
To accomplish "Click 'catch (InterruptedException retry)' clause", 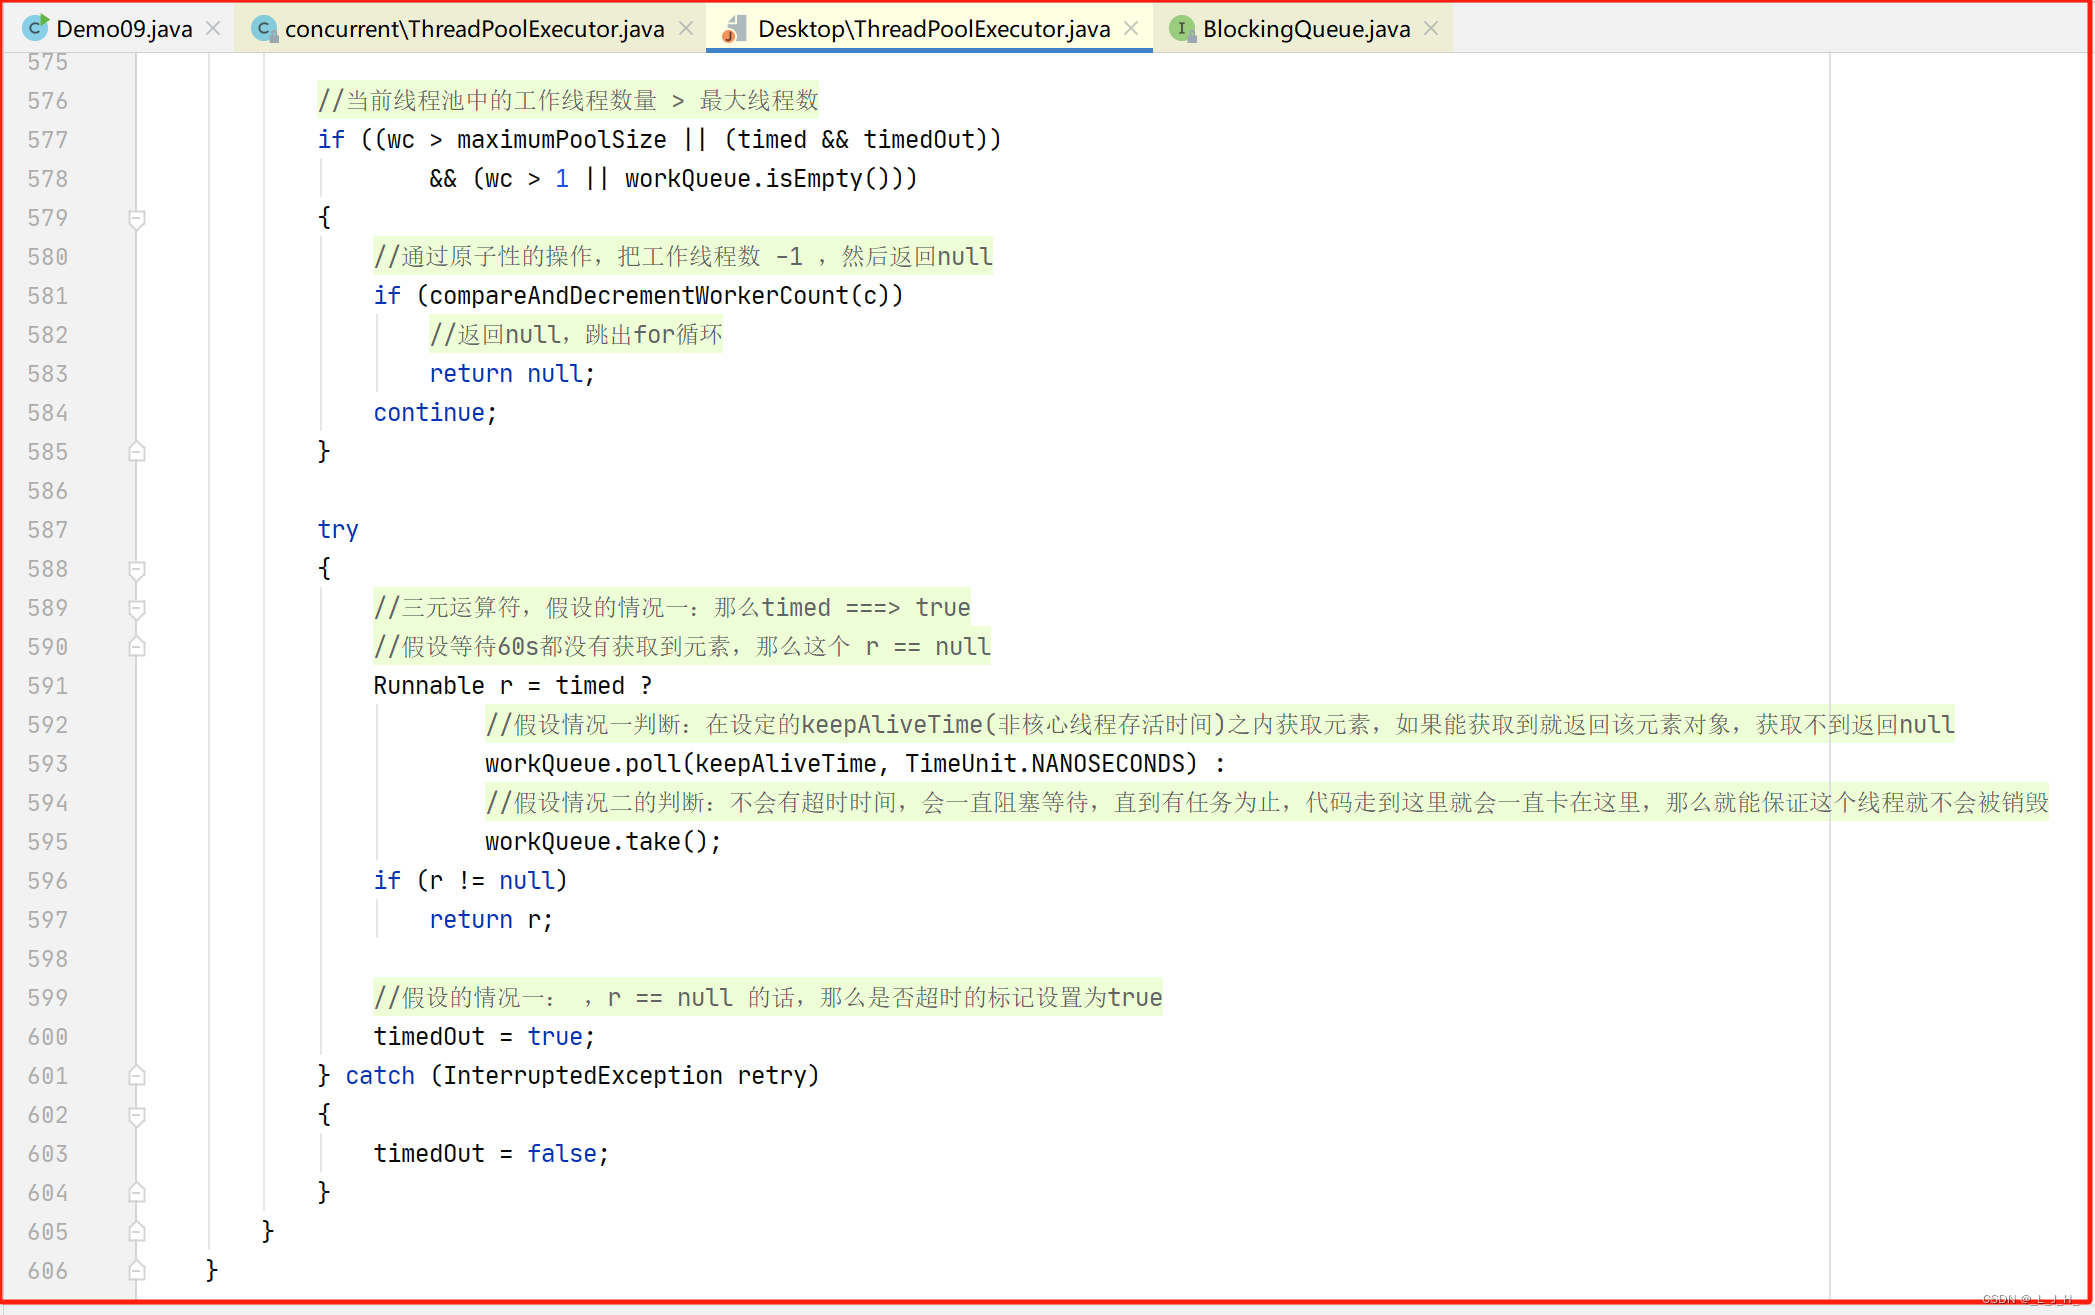I will pos(582,1076).
